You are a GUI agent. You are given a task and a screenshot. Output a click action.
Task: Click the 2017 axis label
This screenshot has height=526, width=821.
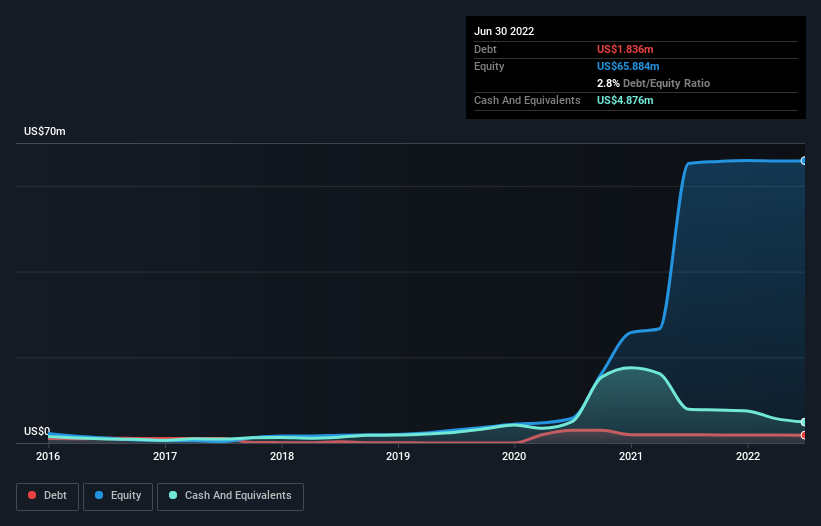(x=165, y=456)
